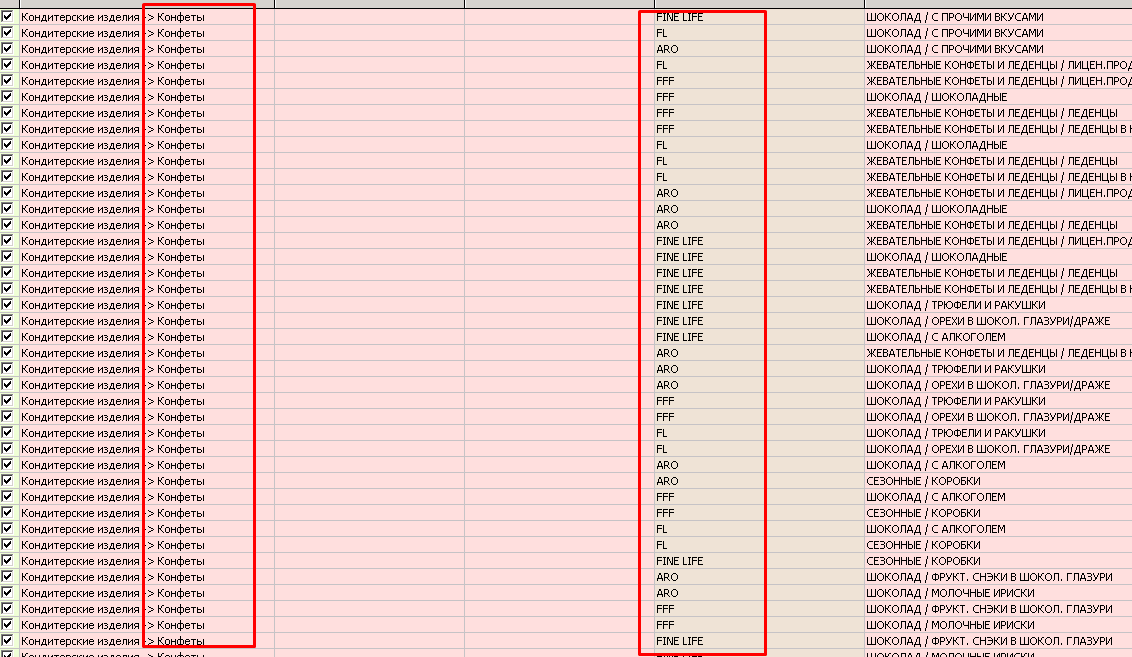The width and height of the screenshot is (1132, 657).
Task: Select 'Кондитерские изделия' cell in ARO 'ЛЕДЕНЦЫ В' row
Action: pyautogui.click(x=80, y=353)
